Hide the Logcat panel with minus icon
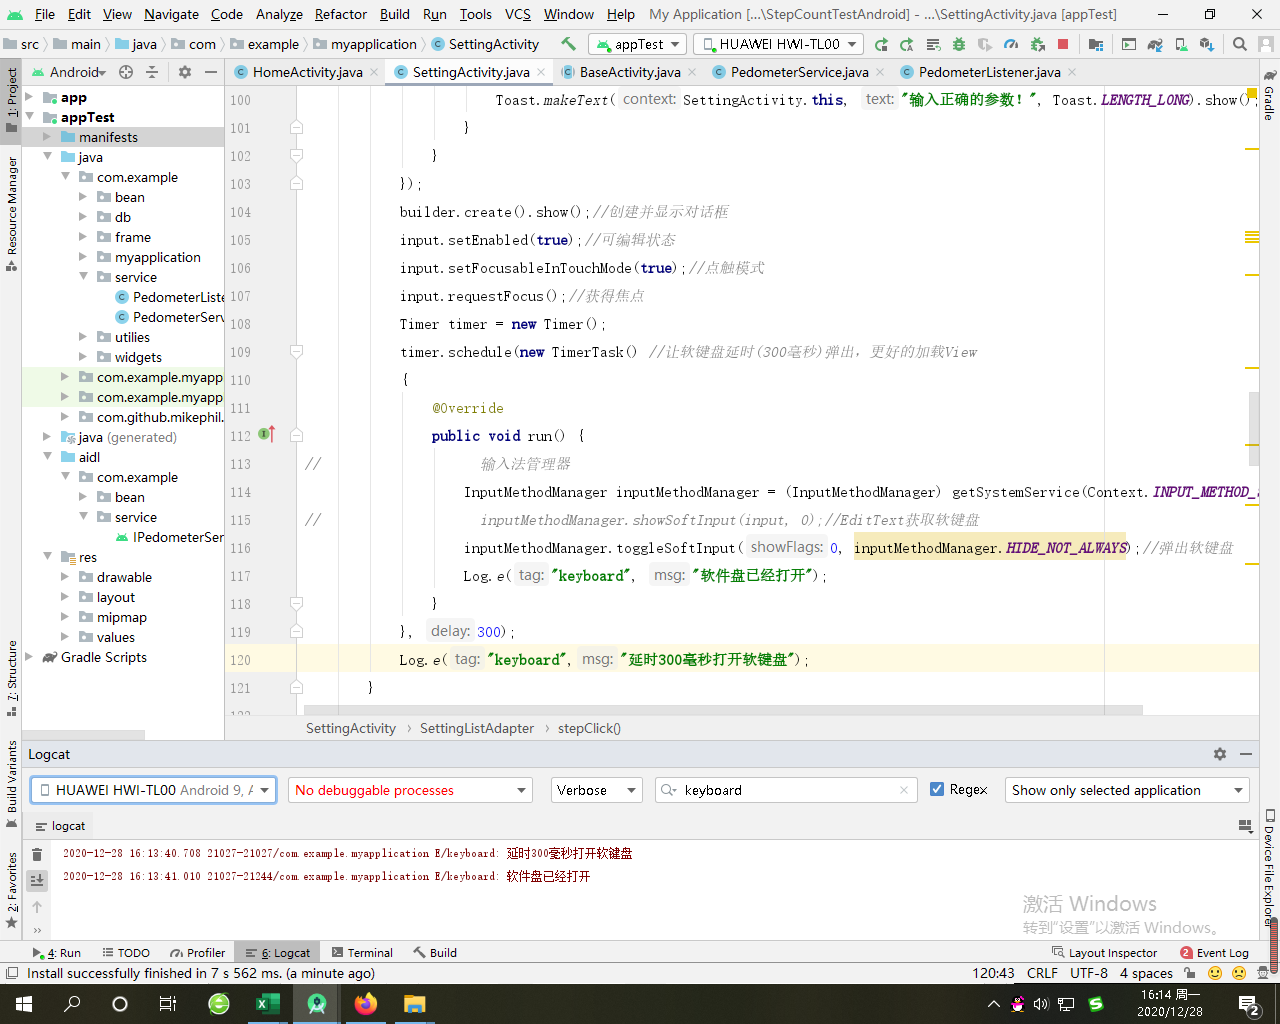This screenshot has height=1024, width=1280. click(1246, 754)
